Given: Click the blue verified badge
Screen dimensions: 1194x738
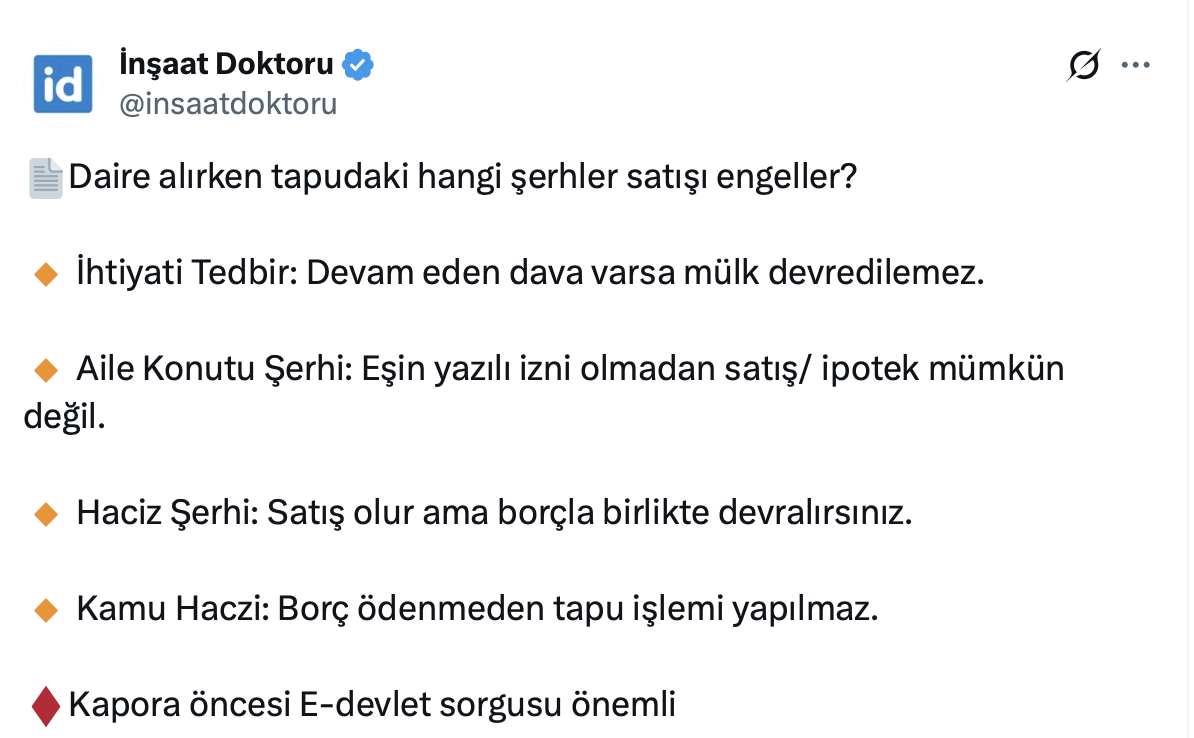Looking at the screenshot, I should point(358,65).
